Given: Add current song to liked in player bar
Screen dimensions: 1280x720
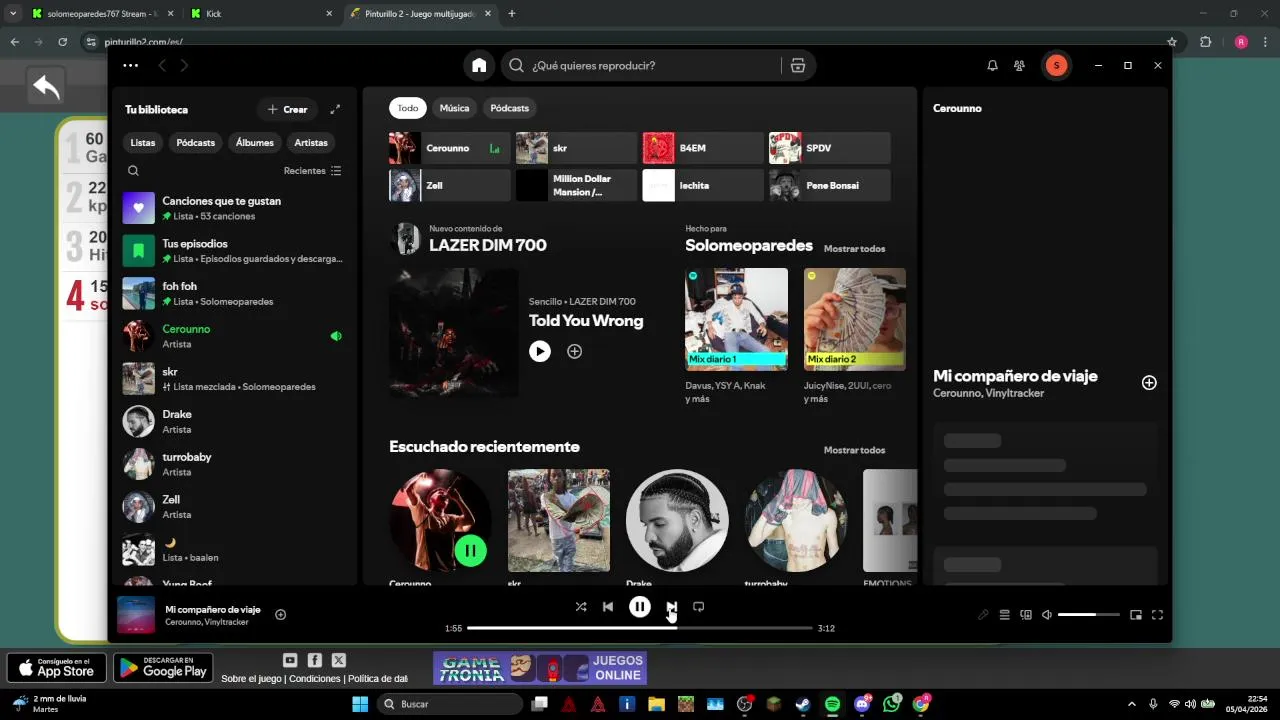Looking at the screenshot, I should pyautogui.click(x=280, y=615).
